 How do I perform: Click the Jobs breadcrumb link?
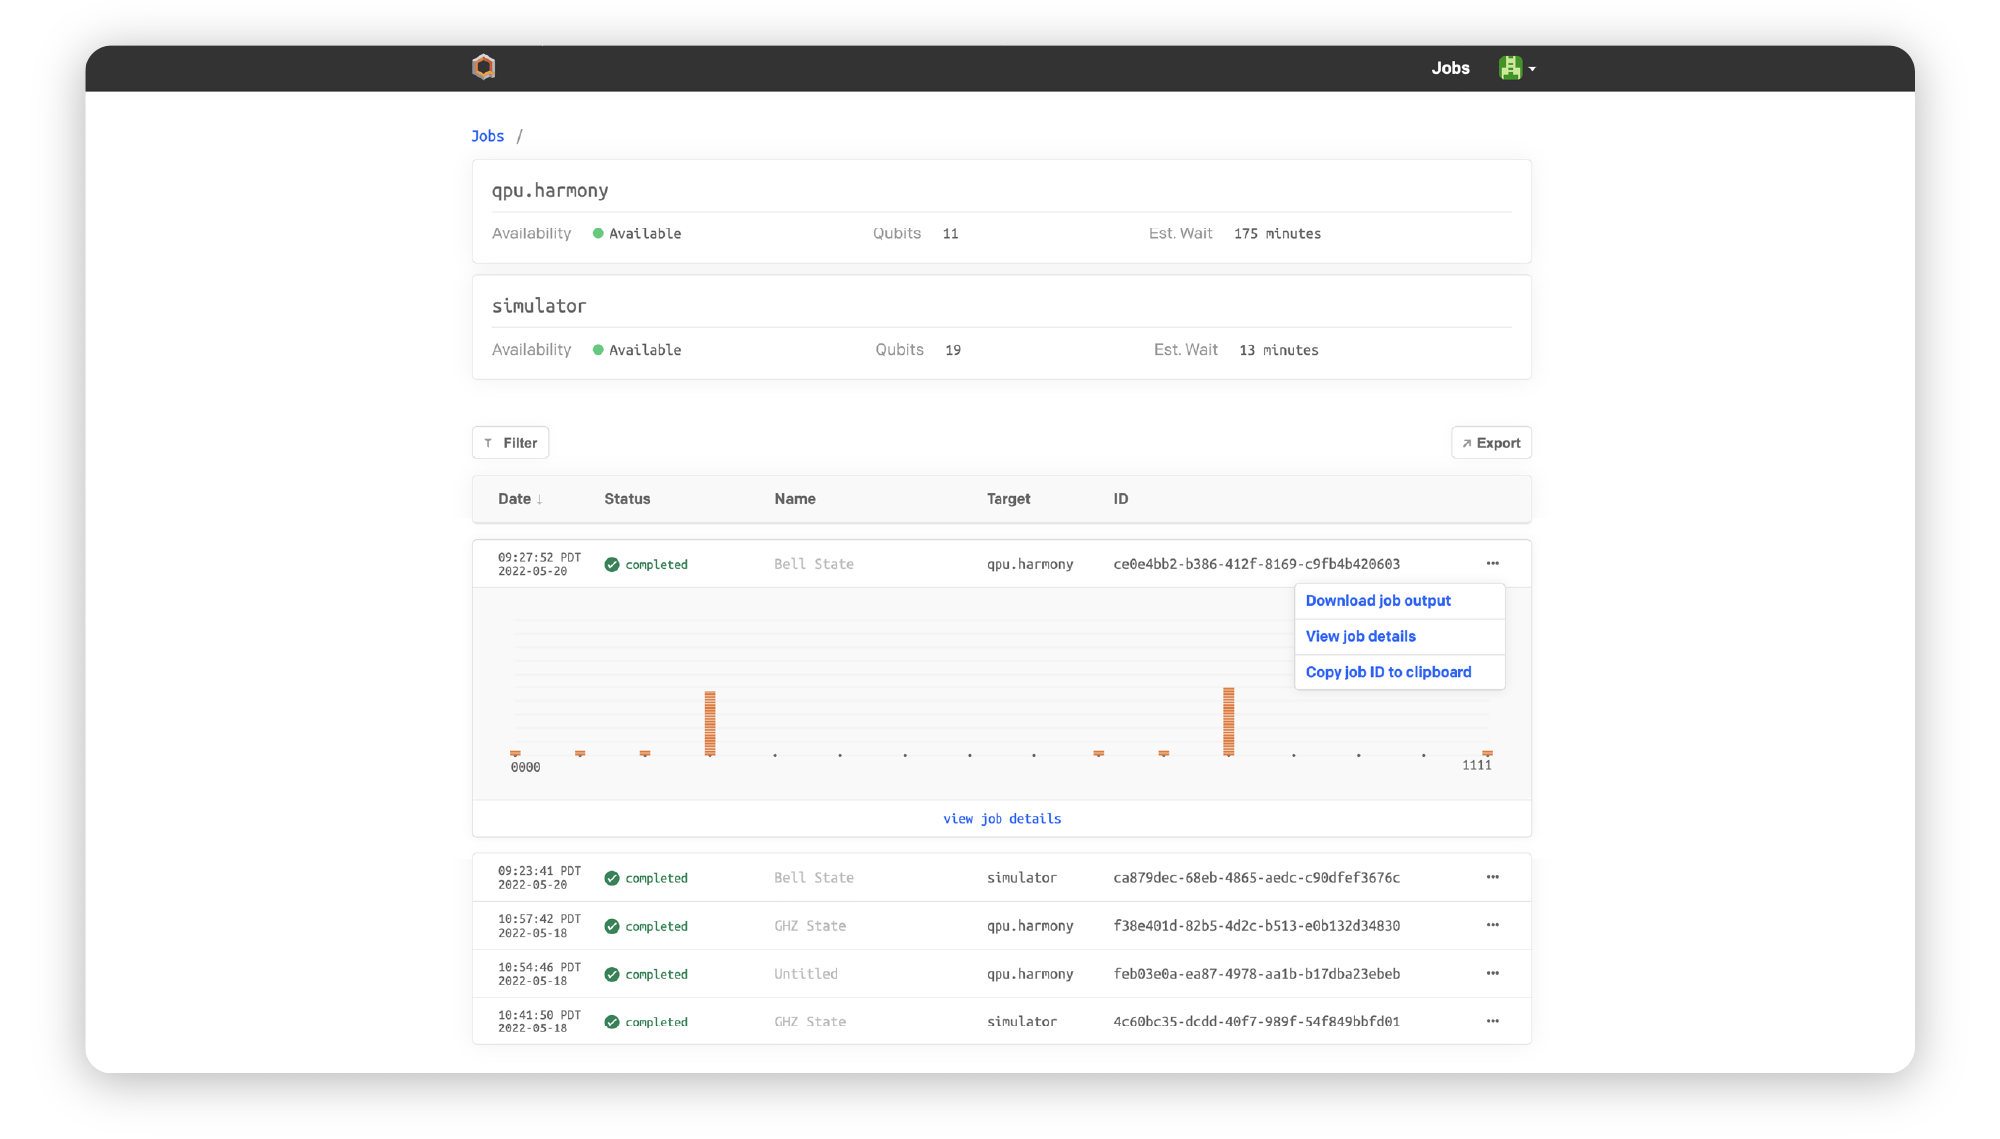pos(488,136)
